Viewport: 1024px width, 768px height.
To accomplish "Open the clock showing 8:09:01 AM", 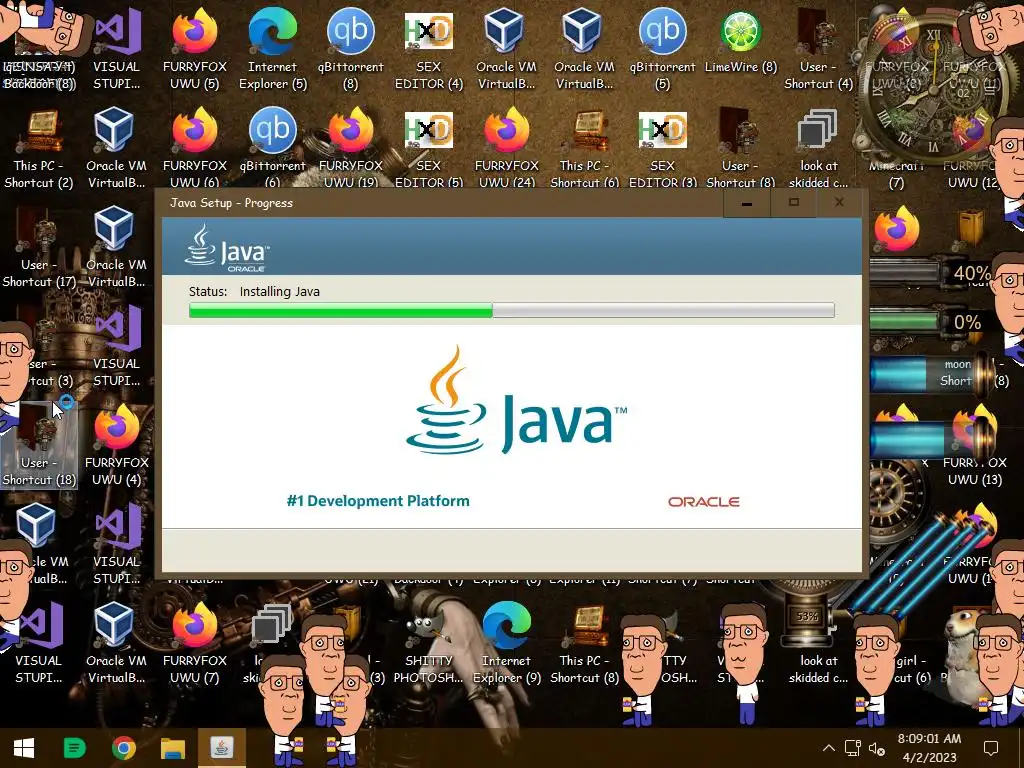I will click(929, 748).
